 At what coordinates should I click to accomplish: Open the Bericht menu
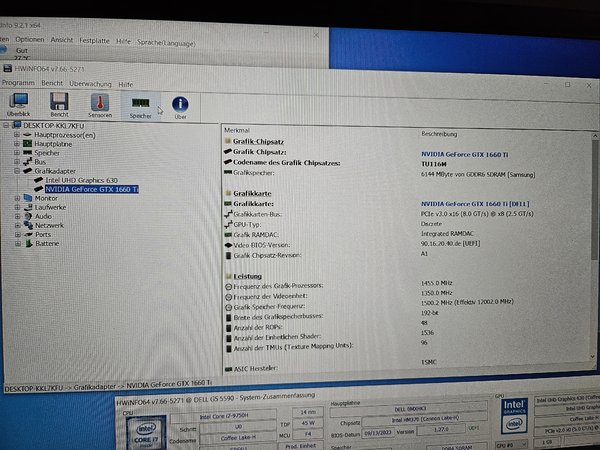coord(52,83)
